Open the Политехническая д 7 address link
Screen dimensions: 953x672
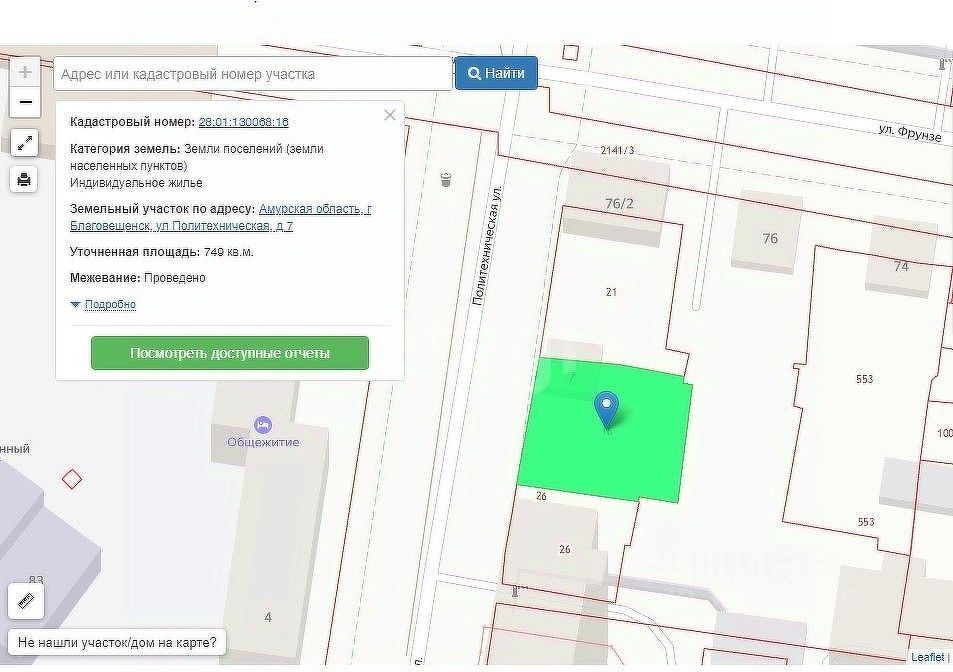[x=221, y=217]
